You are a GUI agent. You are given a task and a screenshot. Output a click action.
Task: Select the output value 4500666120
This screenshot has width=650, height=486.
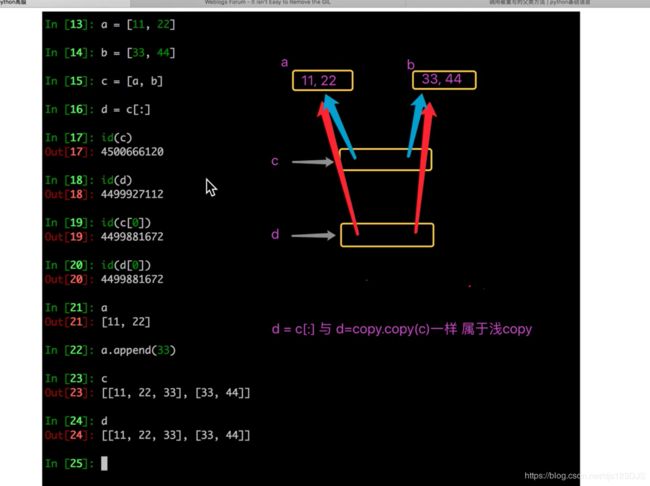click(132, 152)
